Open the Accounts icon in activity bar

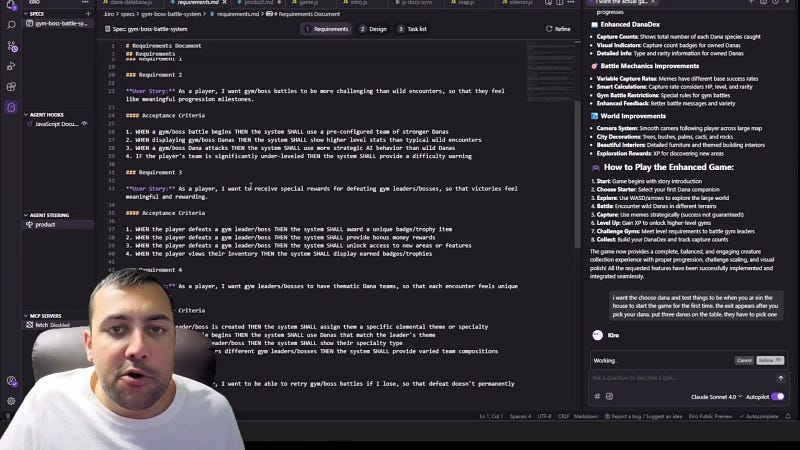tap(11, 381)
